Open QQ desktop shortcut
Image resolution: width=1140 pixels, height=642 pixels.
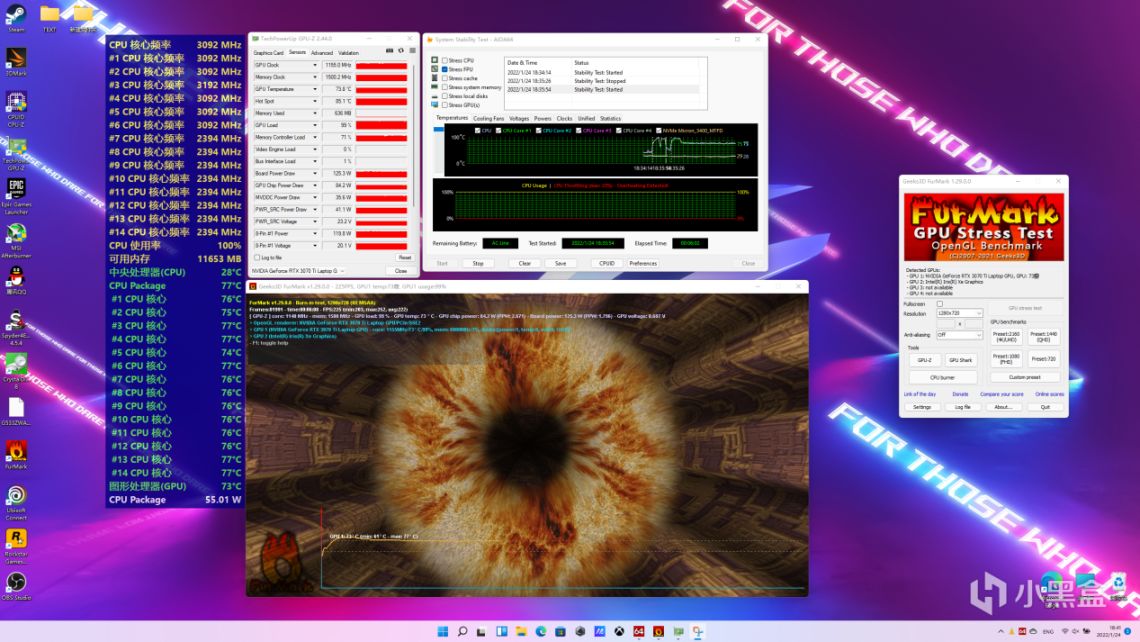(15, 280)
